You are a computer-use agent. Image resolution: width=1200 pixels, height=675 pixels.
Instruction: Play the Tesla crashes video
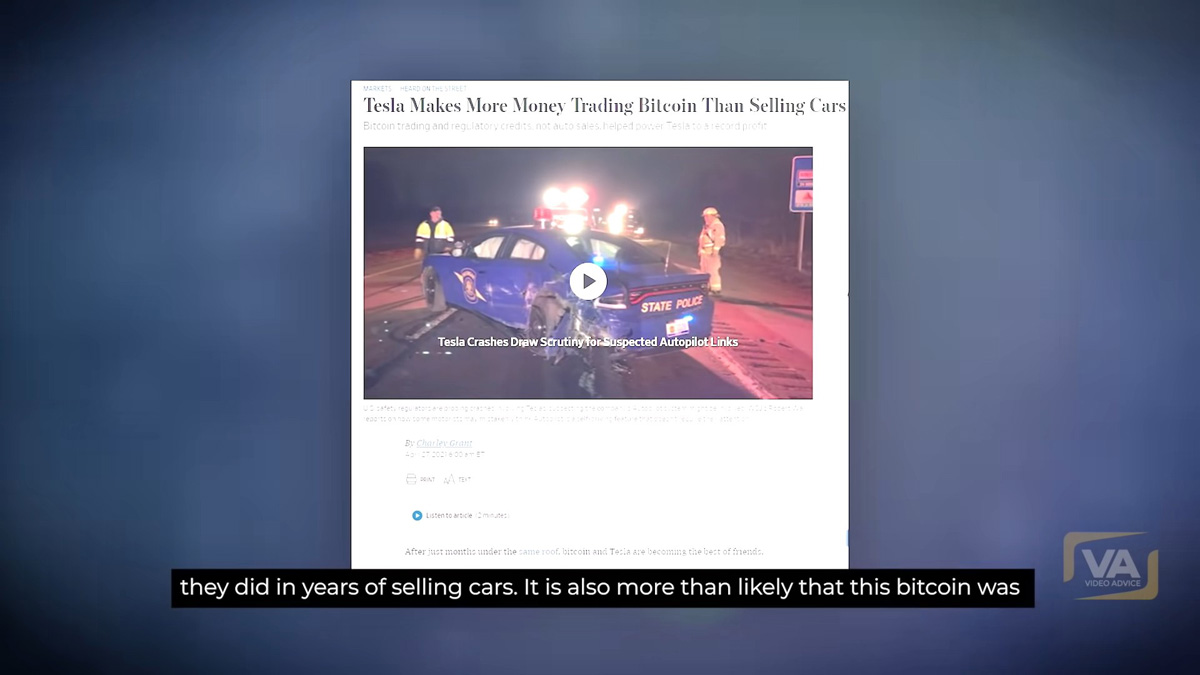(x=588, y=282)
